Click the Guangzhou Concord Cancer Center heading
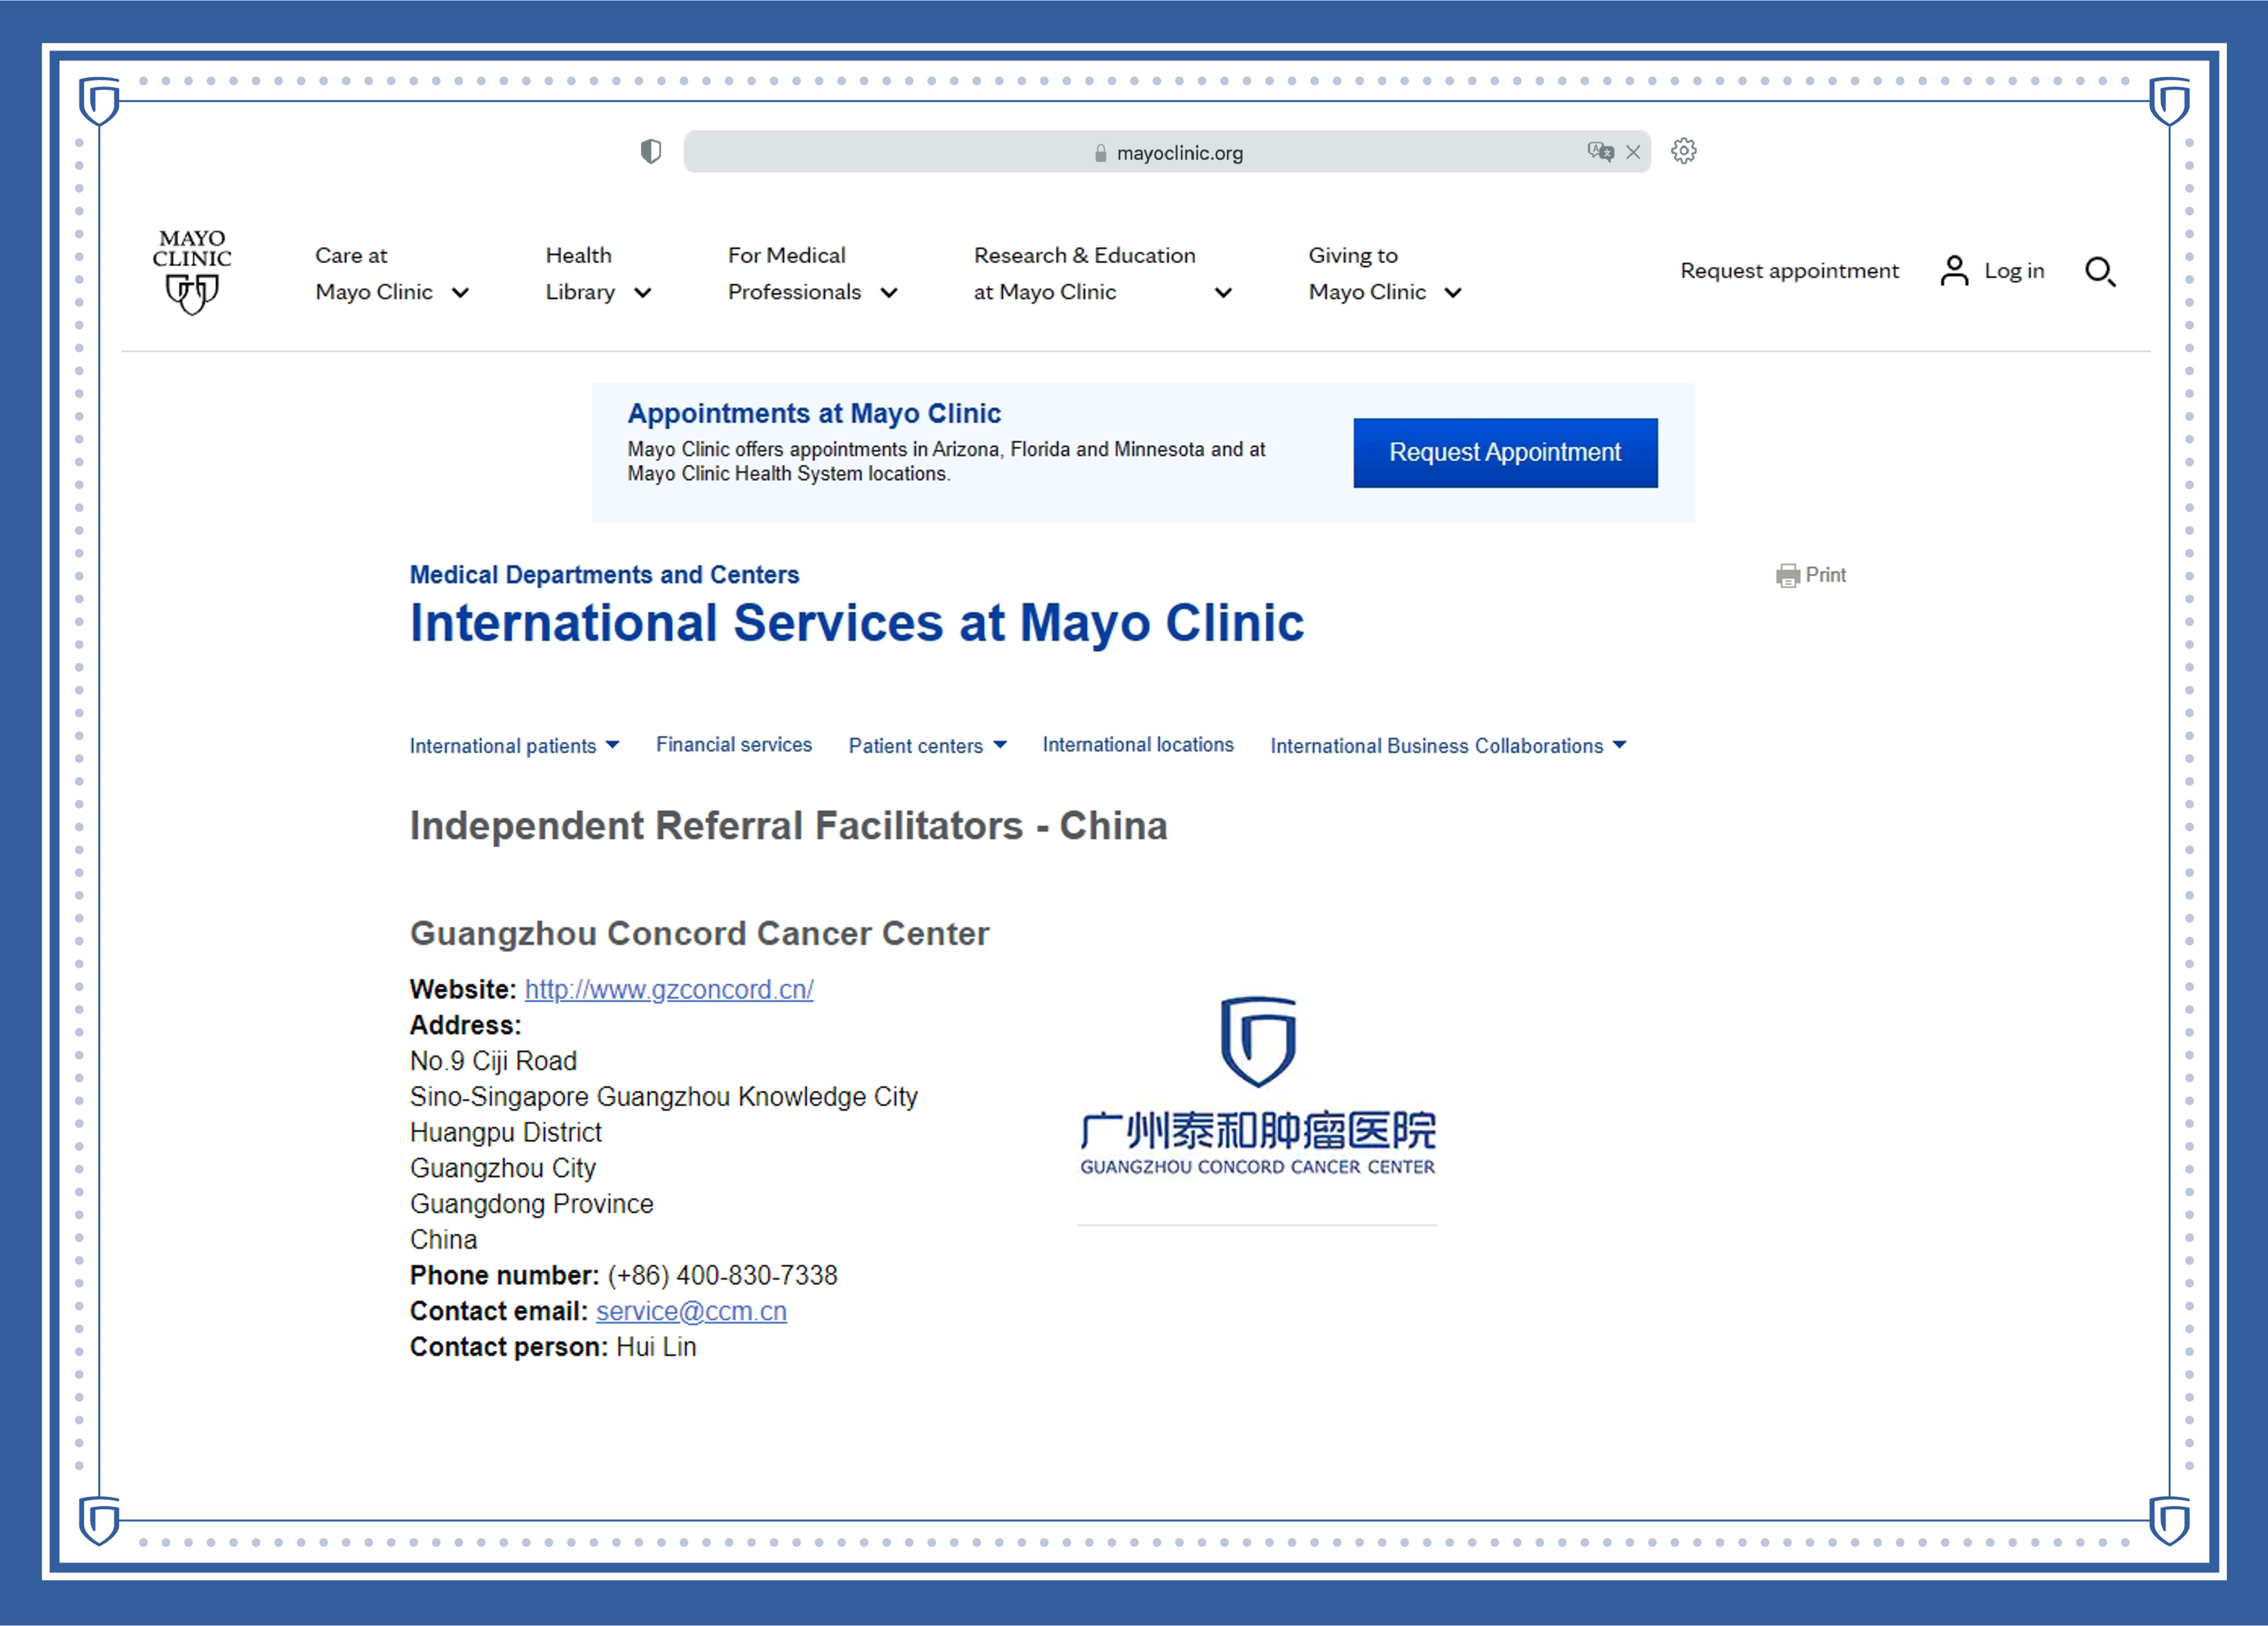Viewport: 2268px width, 1626px height. 699,933
